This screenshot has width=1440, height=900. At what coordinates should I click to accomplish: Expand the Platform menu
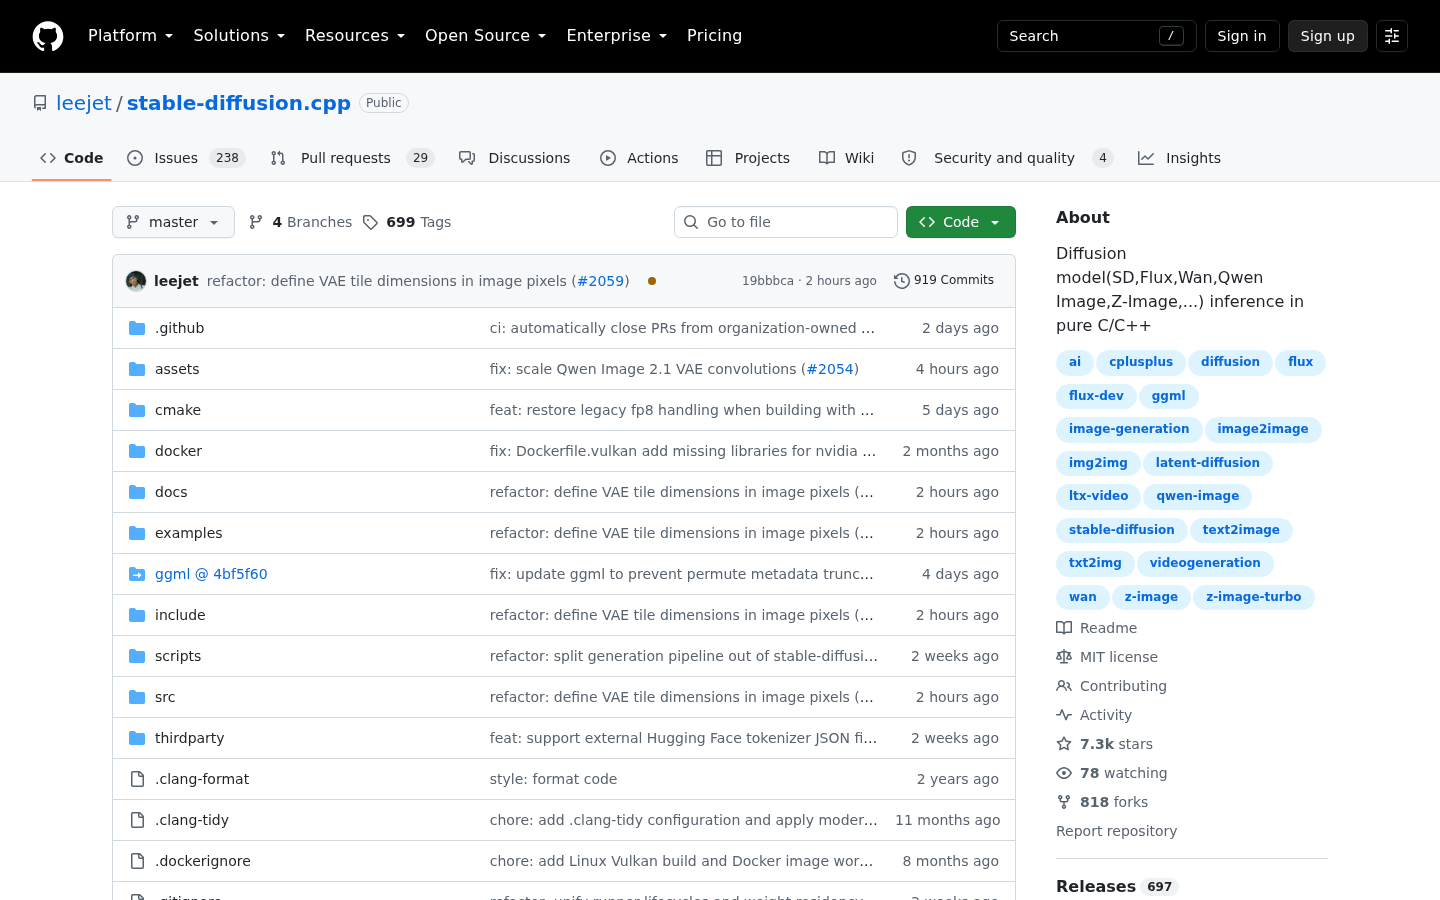tap(131, 36)
